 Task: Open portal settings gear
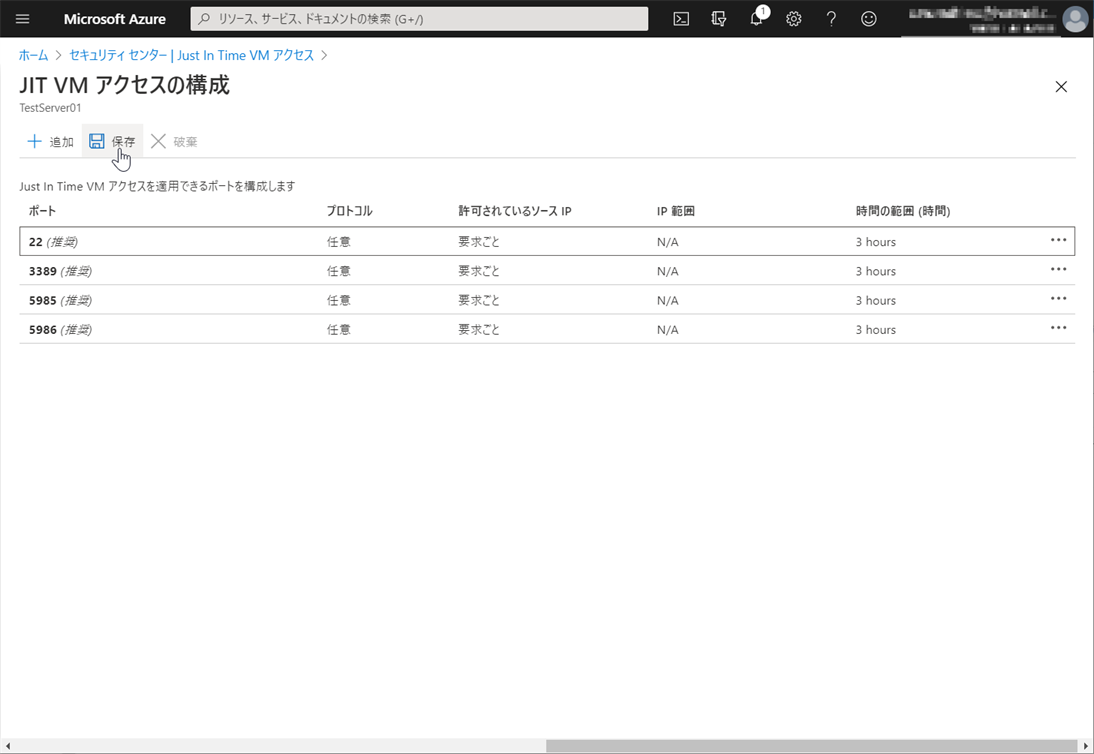pos(793,19)
